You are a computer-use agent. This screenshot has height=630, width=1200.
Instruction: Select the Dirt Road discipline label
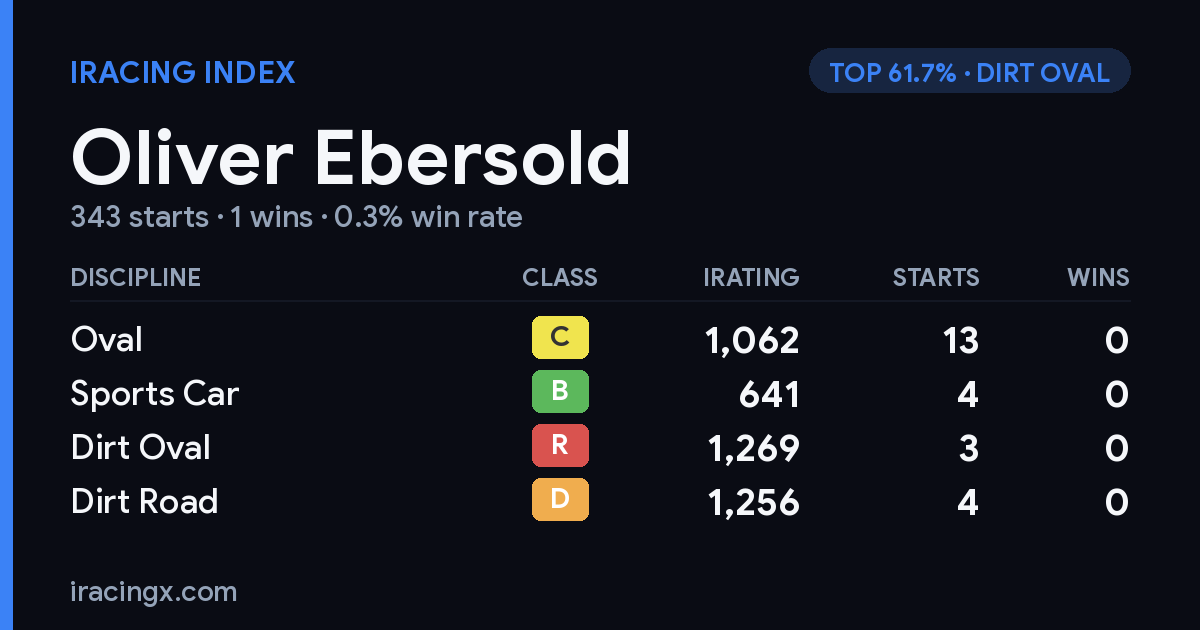click(145, 501)
